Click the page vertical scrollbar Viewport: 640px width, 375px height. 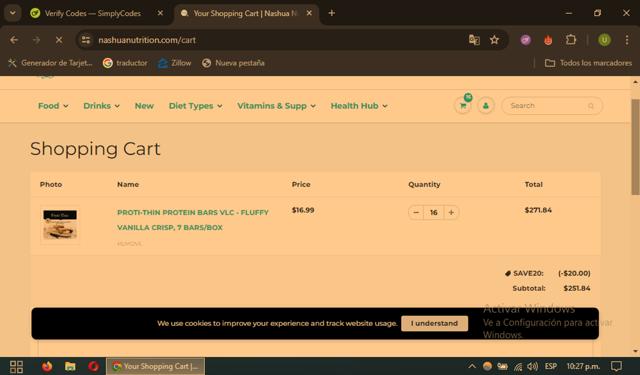point(635,147)
